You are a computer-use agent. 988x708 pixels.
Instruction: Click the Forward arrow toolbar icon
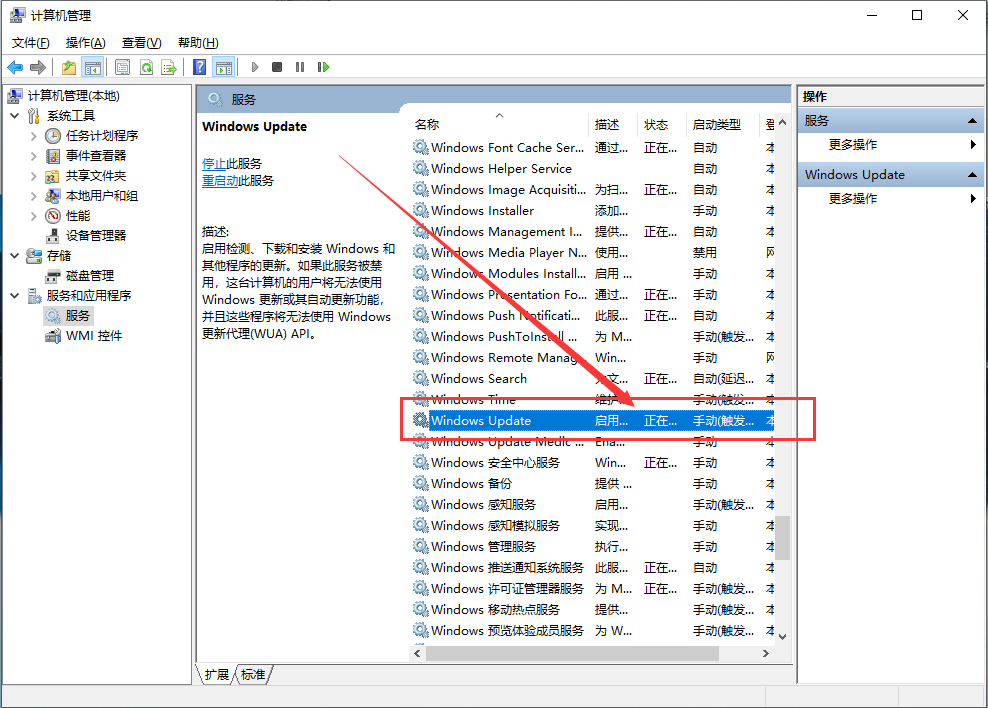click(x=38, y=67)
